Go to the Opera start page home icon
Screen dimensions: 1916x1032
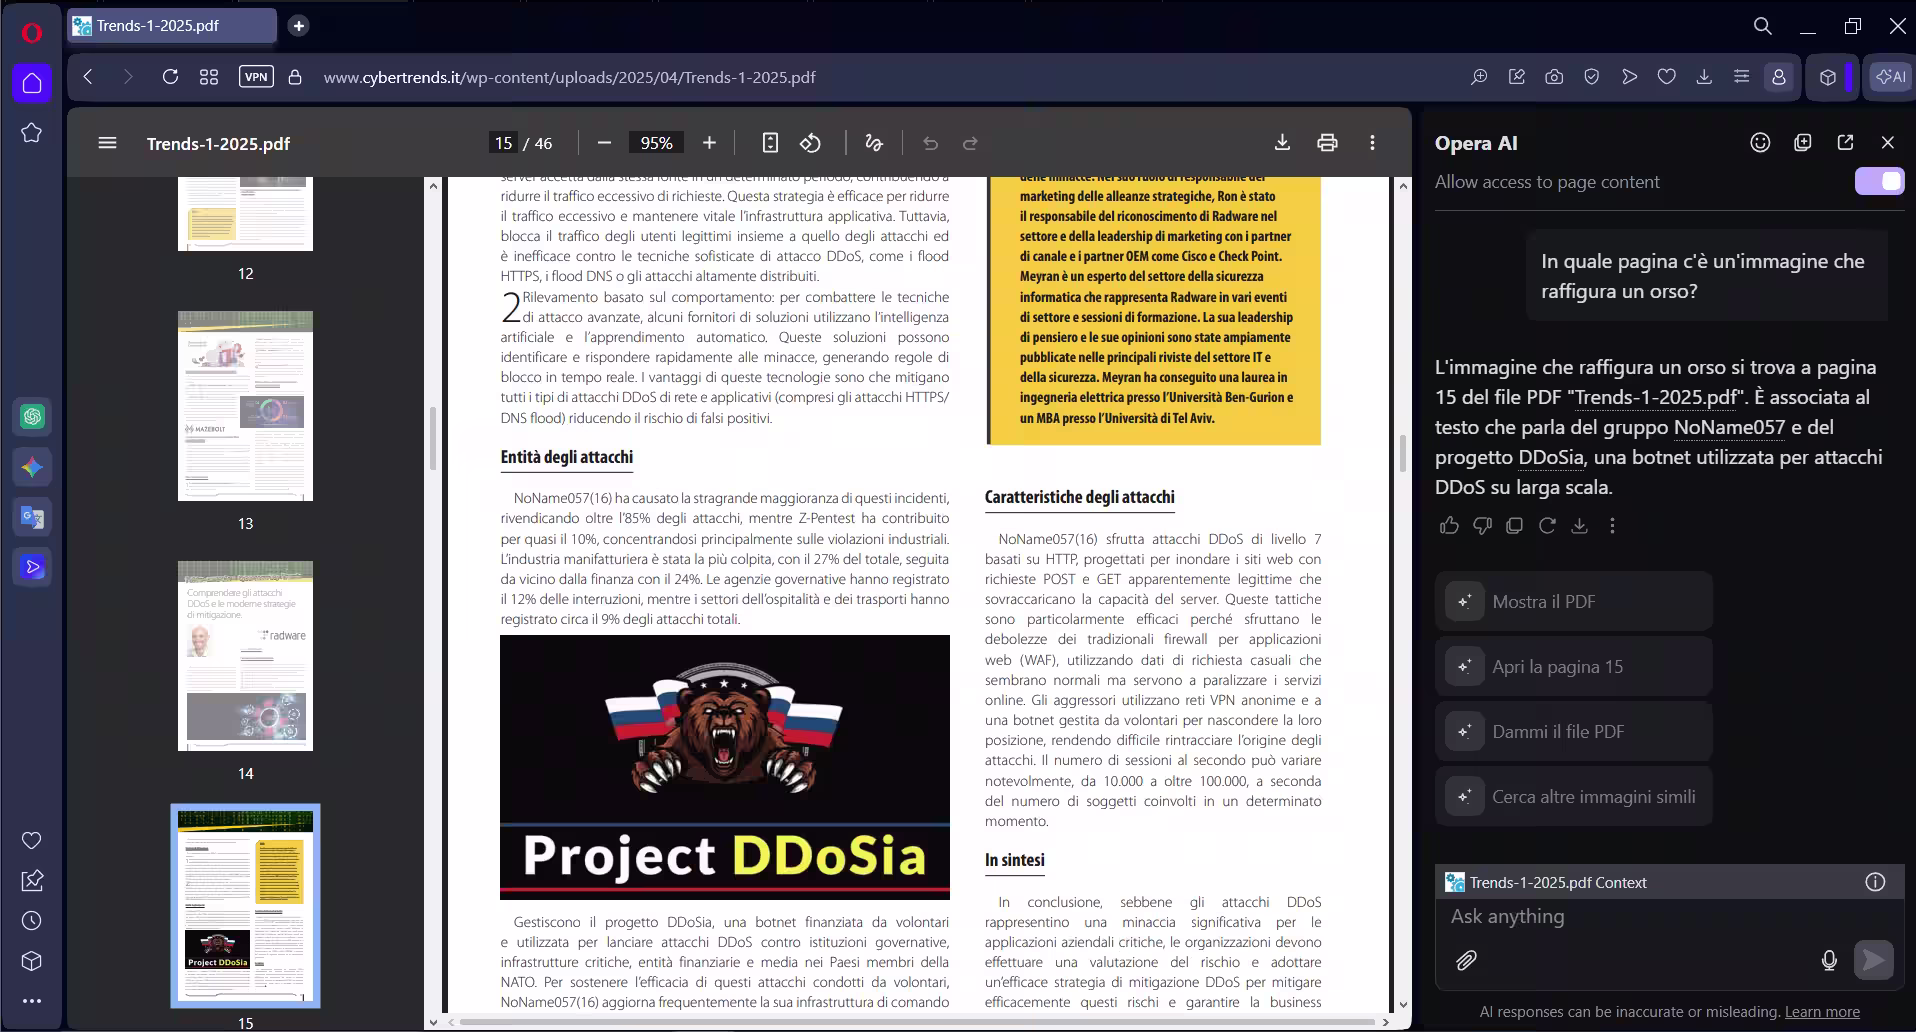pyautogui.click(x=31, y=82)
